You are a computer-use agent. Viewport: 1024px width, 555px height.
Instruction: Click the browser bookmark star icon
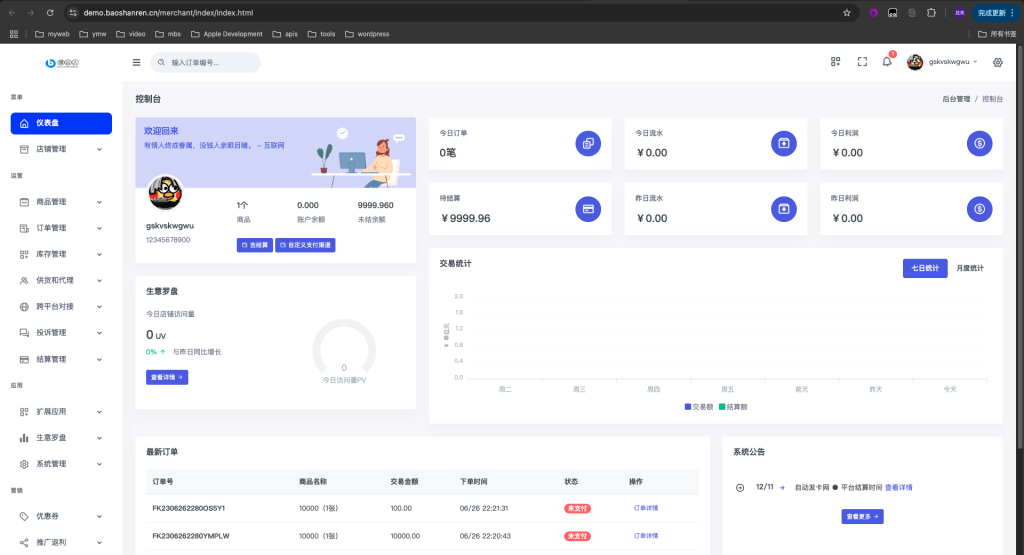click(x=847, y=12)
